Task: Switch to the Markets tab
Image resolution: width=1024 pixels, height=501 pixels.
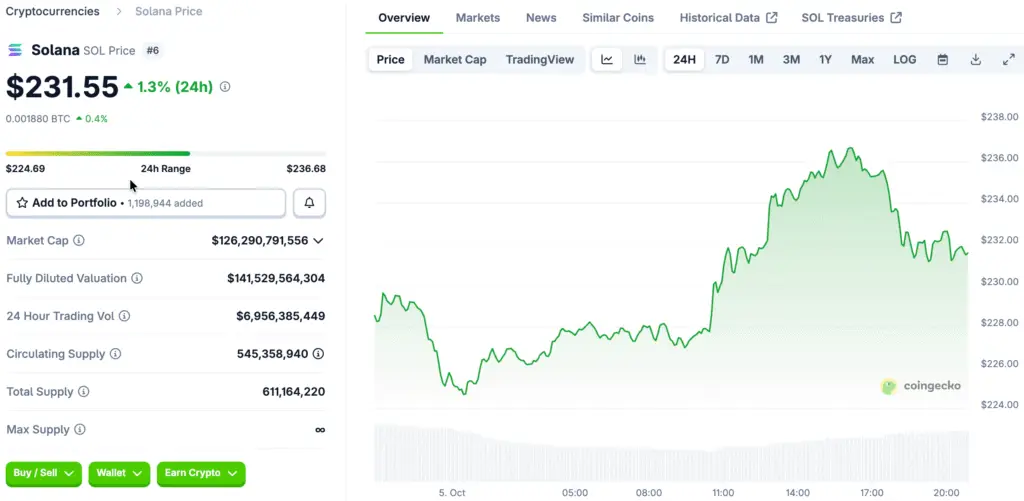Action: 477,18
